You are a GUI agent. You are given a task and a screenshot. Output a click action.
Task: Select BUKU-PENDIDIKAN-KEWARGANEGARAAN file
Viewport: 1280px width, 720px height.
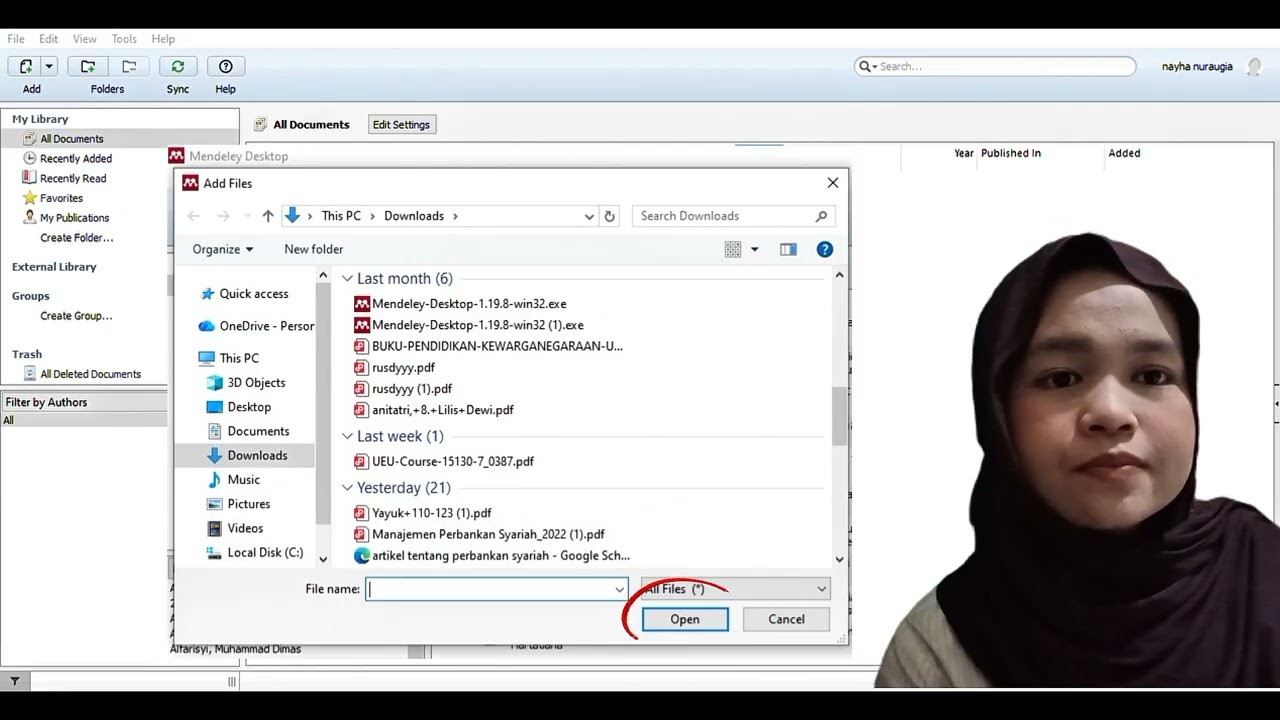pos(488,346)
